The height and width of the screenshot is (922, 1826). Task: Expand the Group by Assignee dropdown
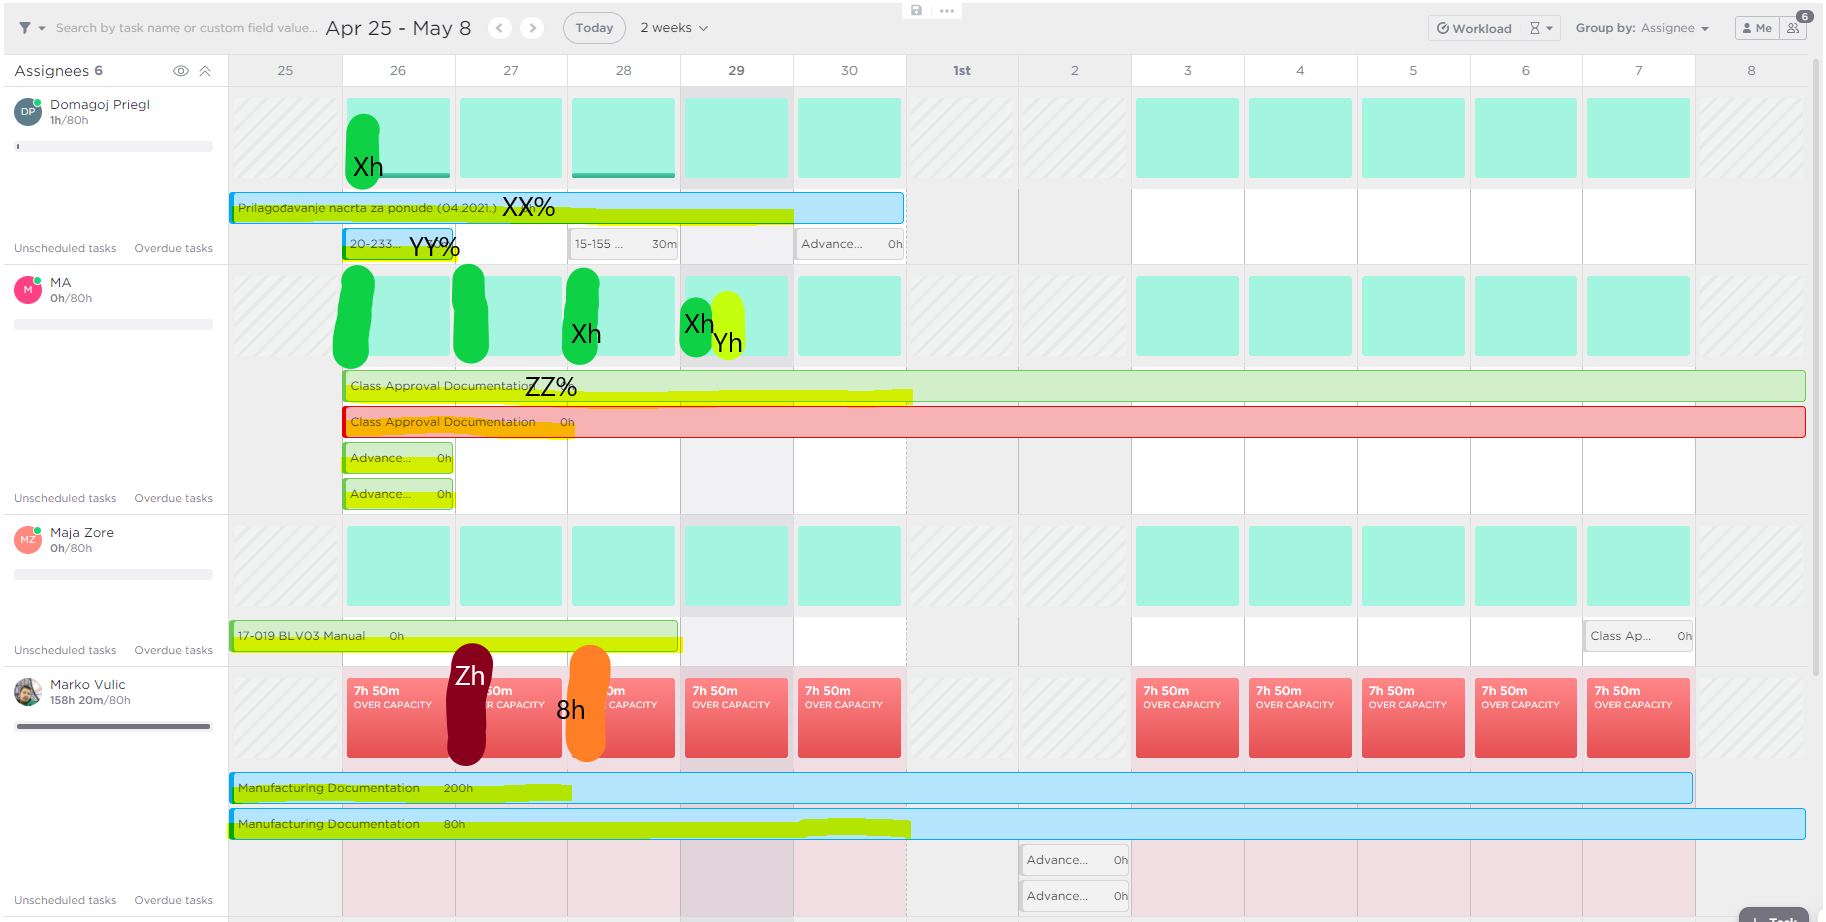click(x=1642, y=28)
